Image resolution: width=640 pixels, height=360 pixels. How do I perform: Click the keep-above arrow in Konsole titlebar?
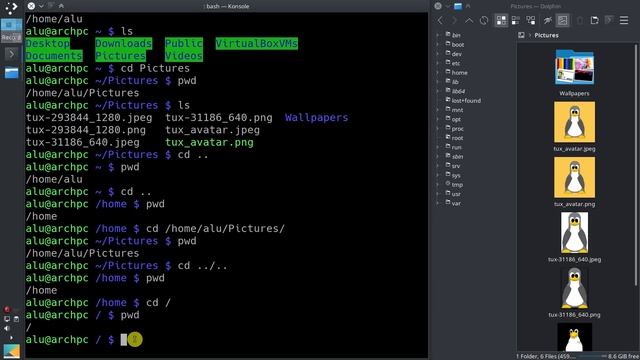[61, 6]
